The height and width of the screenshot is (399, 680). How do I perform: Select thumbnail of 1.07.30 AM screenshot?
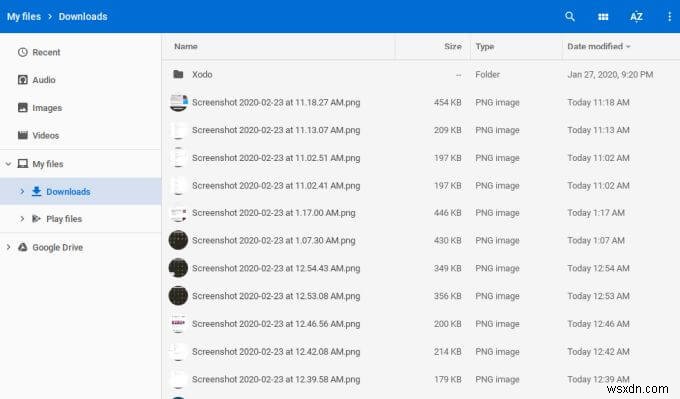[x=178, y=240]
